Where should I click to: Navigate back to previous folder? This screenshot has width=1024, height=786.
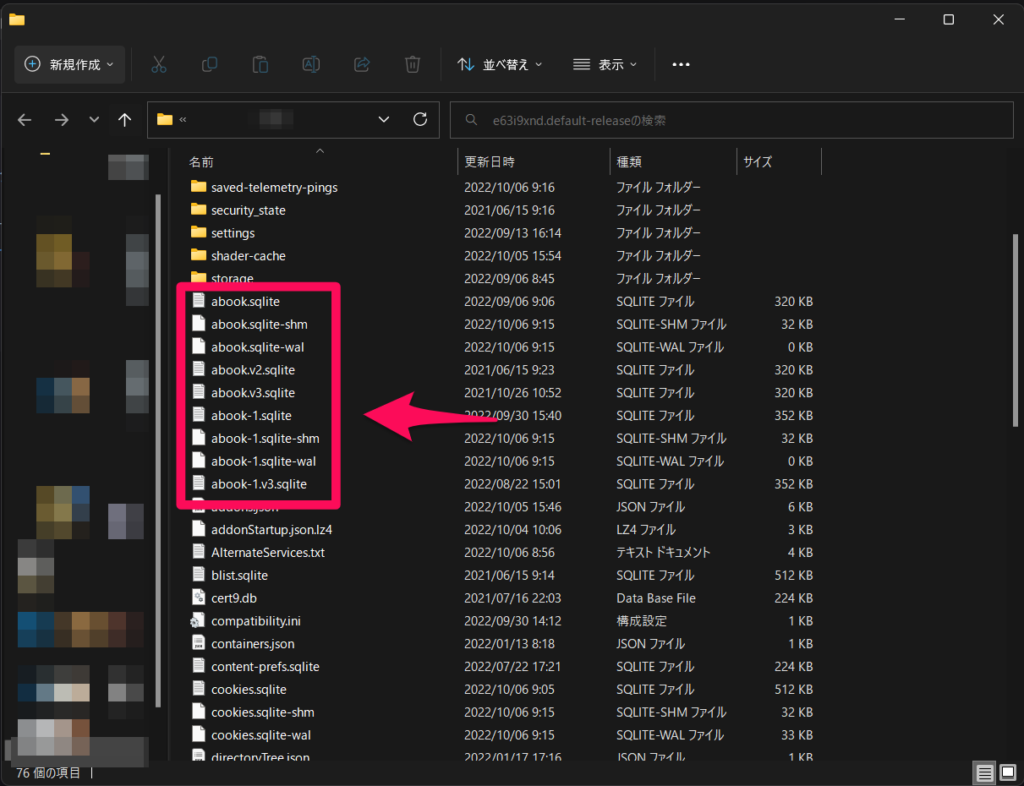tap(25, 119)
